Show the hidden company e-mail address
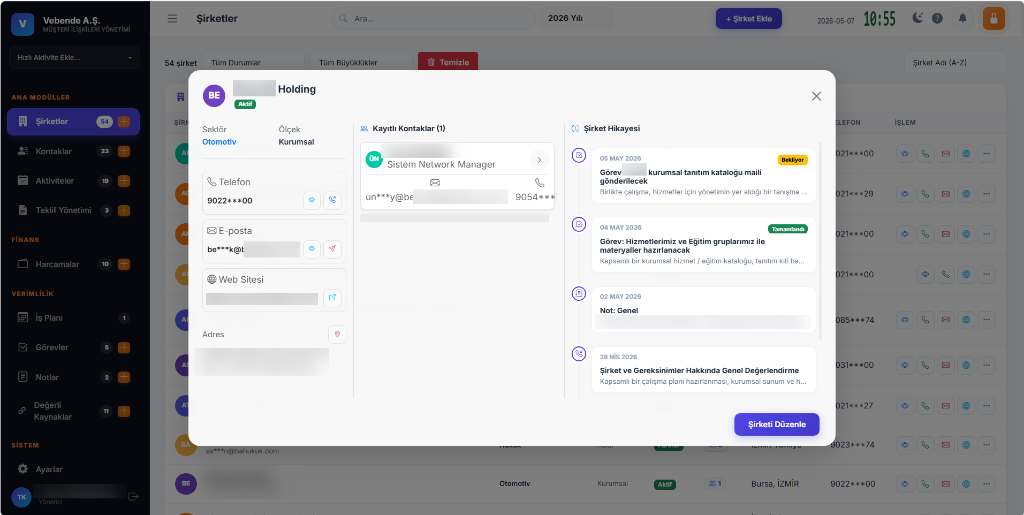Screen dimensions: 1024x515 [312, 249]
